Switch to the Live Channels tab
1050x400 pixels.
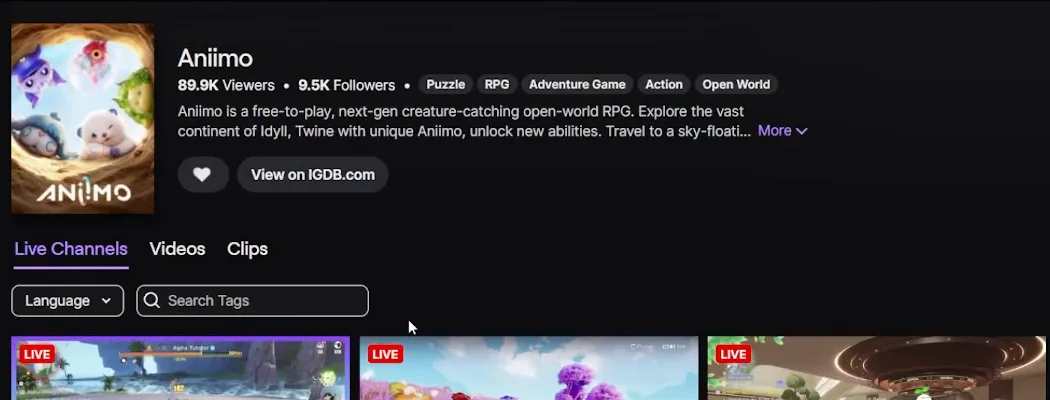[71, 249]
